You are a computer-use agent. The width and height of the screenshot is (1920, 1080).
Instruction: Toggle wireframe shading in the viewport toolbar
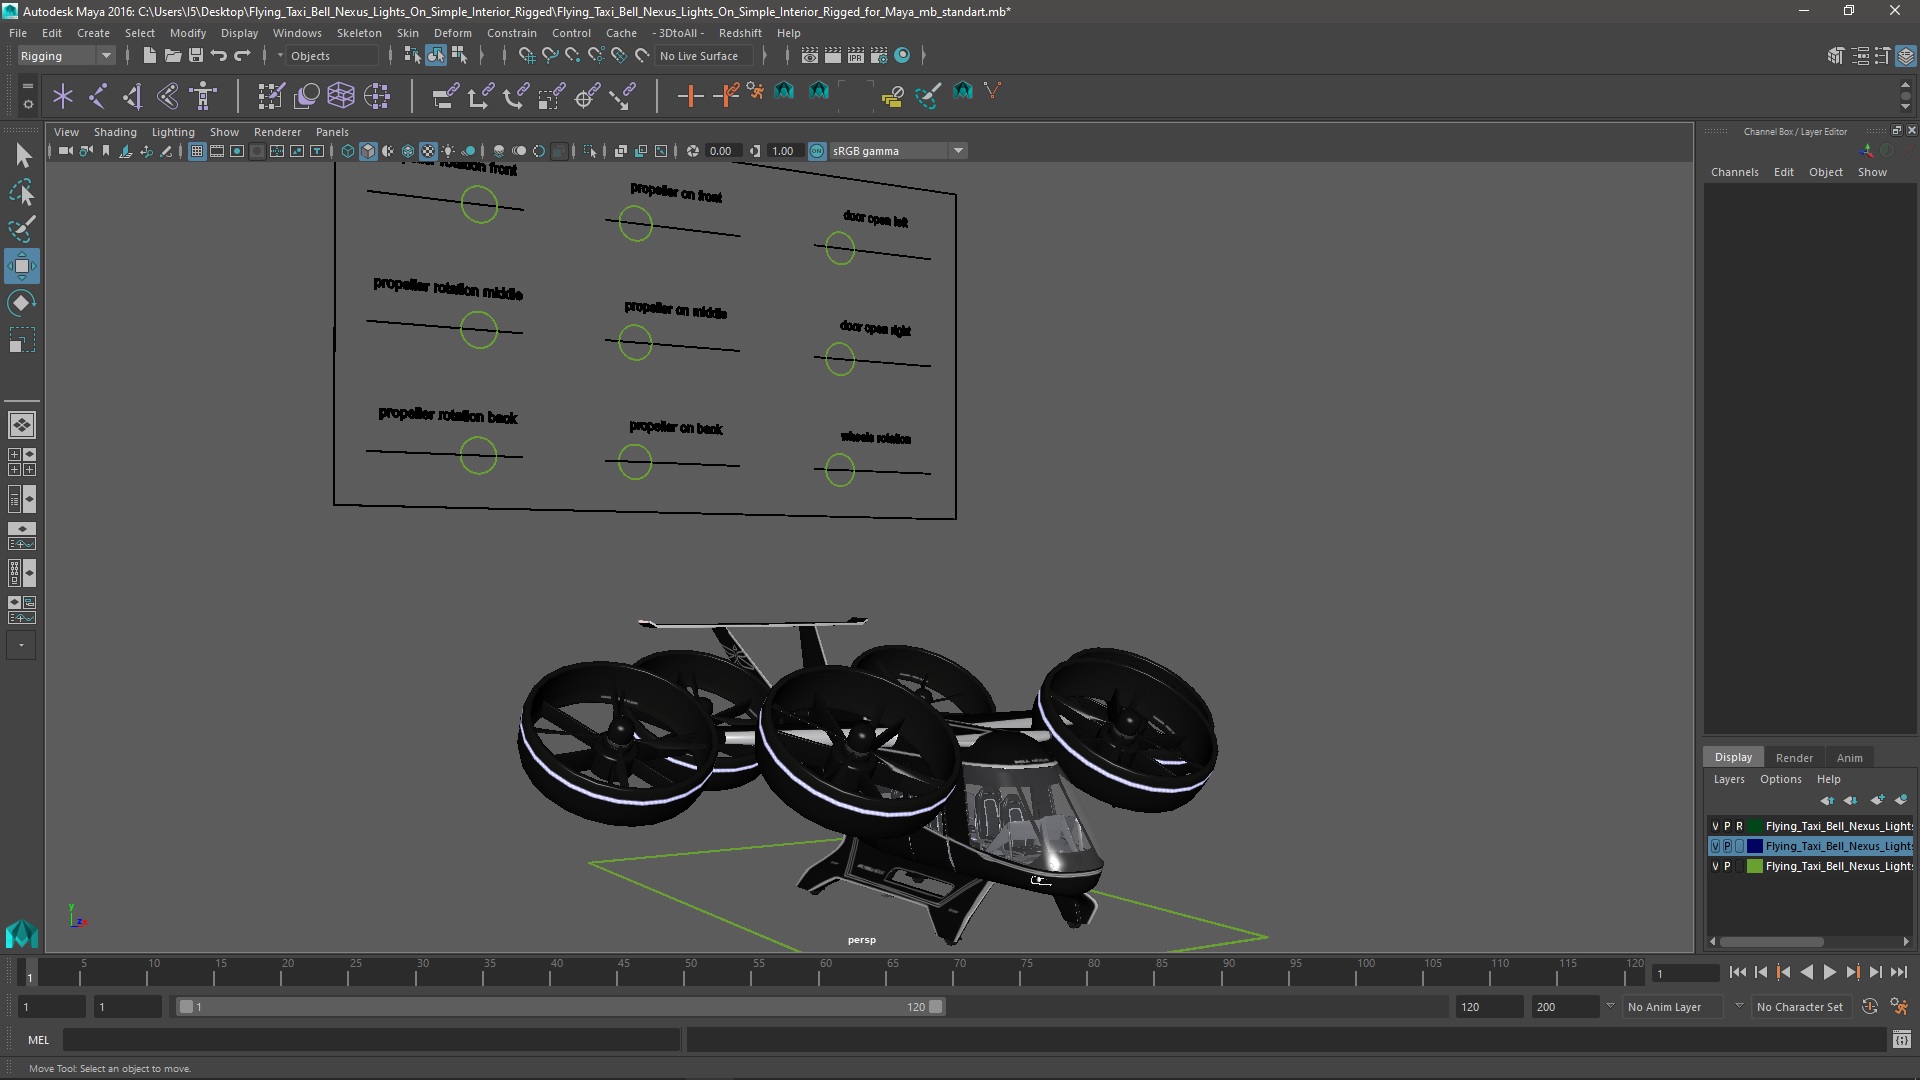(x=347, y=151)
